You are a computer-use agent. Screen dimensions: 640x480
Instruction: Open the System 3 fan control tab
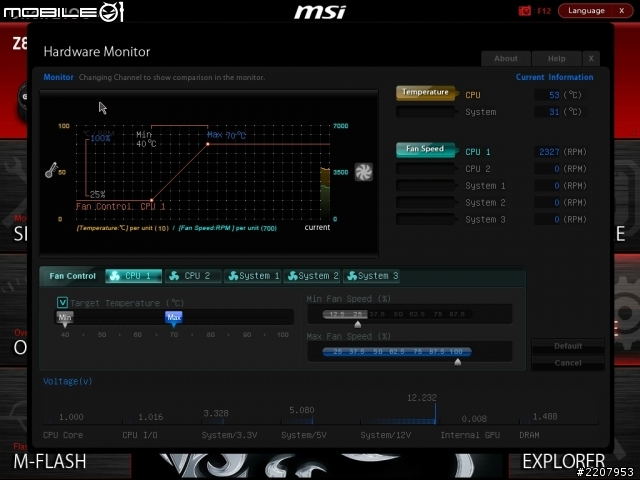[x=372, y=276]
